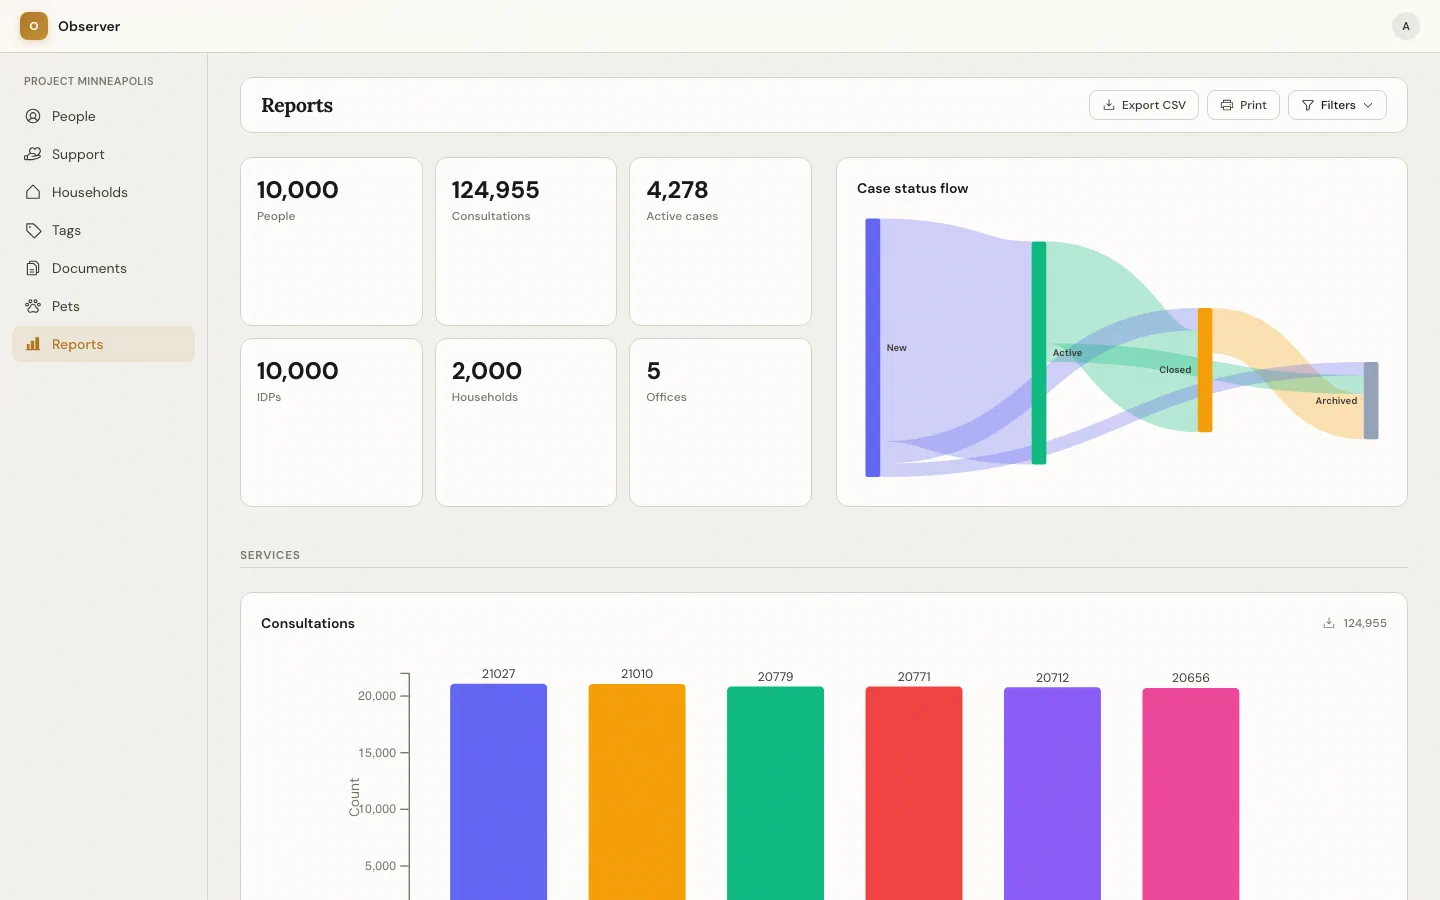Image resolution: width=1440 pixels, height=900 pixels.
Task: Click the Observer logo icon
Action: click(x=34, y=26)
